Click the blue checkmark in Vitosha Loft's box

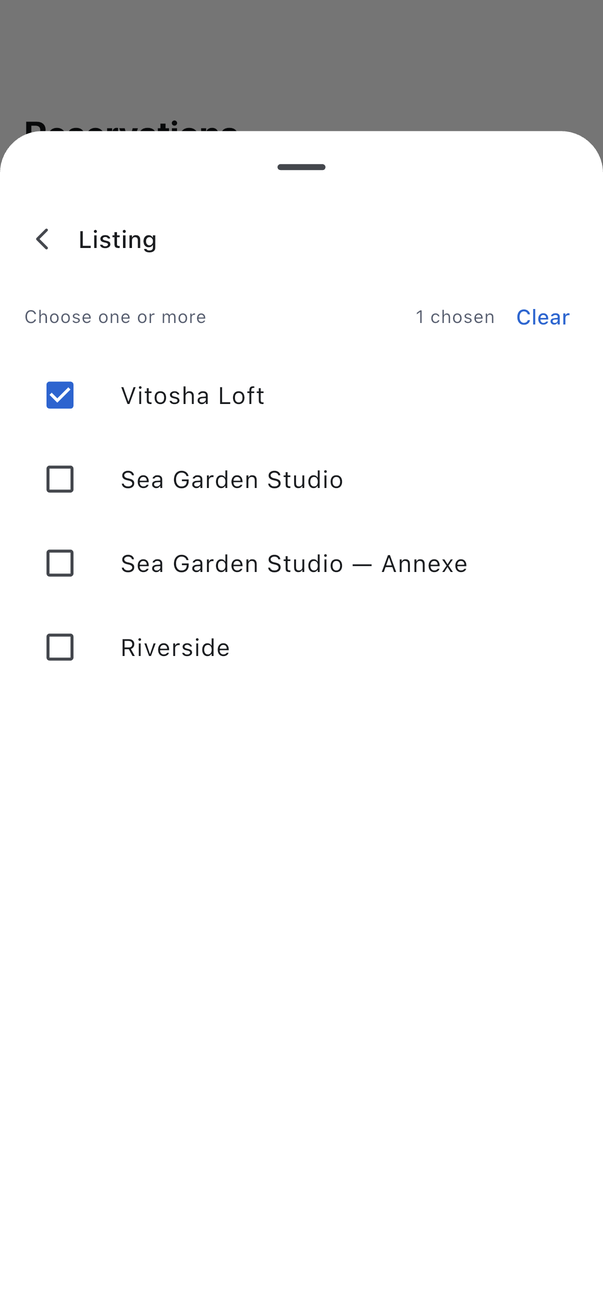pos(60,395)
